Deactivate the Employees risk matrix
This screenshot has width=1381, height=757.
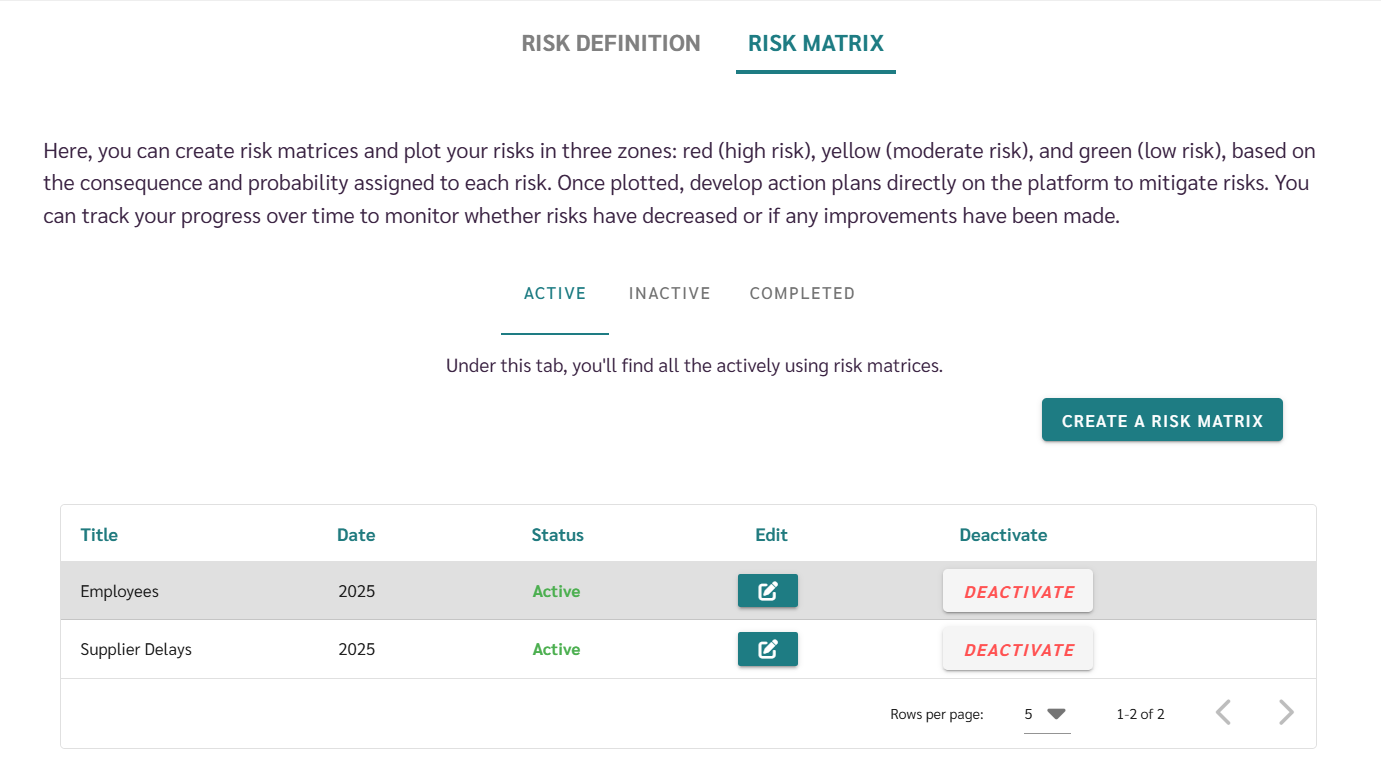tap(1018, 591)
